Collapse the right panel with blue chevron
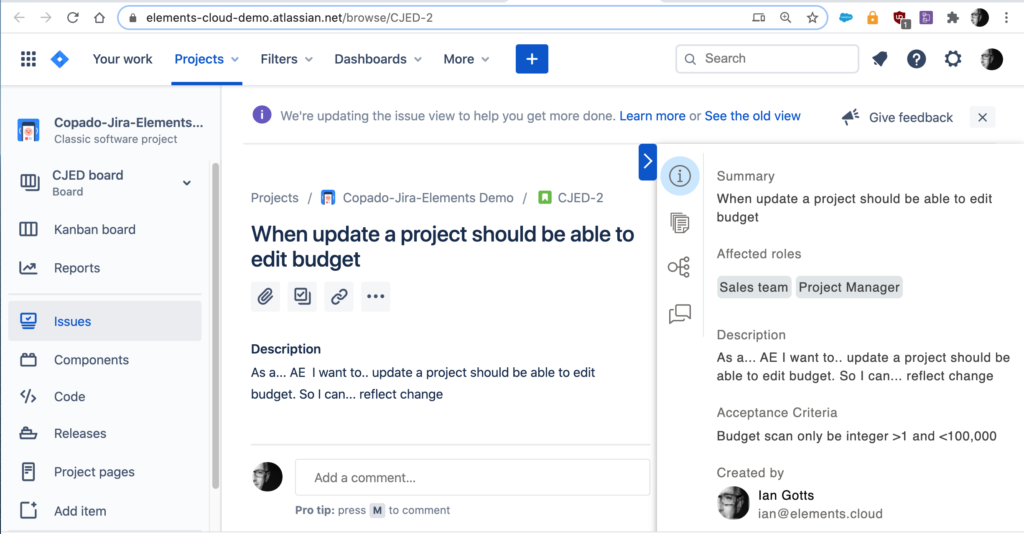Screen dimensions: 1024x534 tap(647, 161)
